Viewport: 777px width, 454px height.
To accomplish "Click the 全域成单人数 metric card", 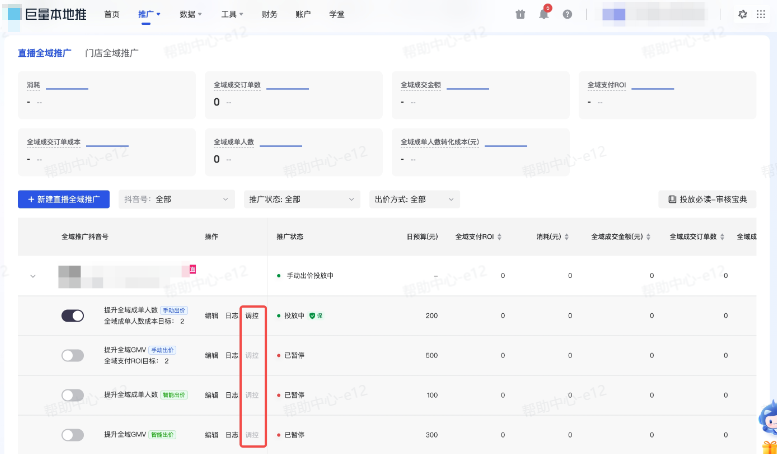I will pos(294,152).
